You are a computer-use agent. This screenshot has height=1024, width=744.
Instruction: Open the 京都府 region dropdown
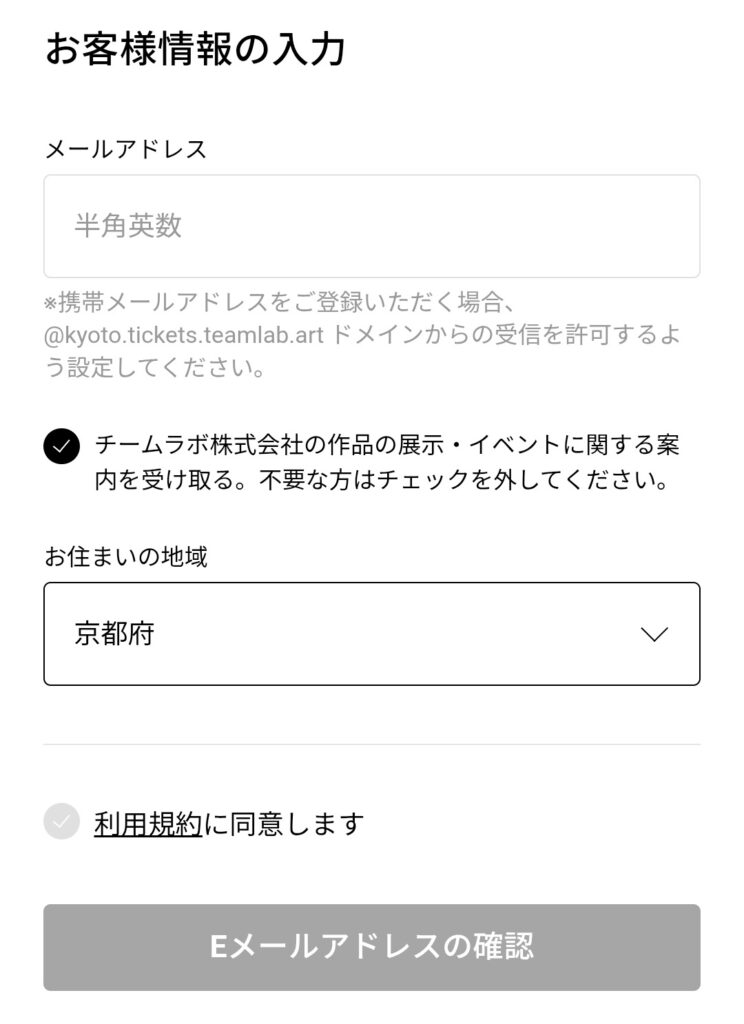(x=371, y=634)
